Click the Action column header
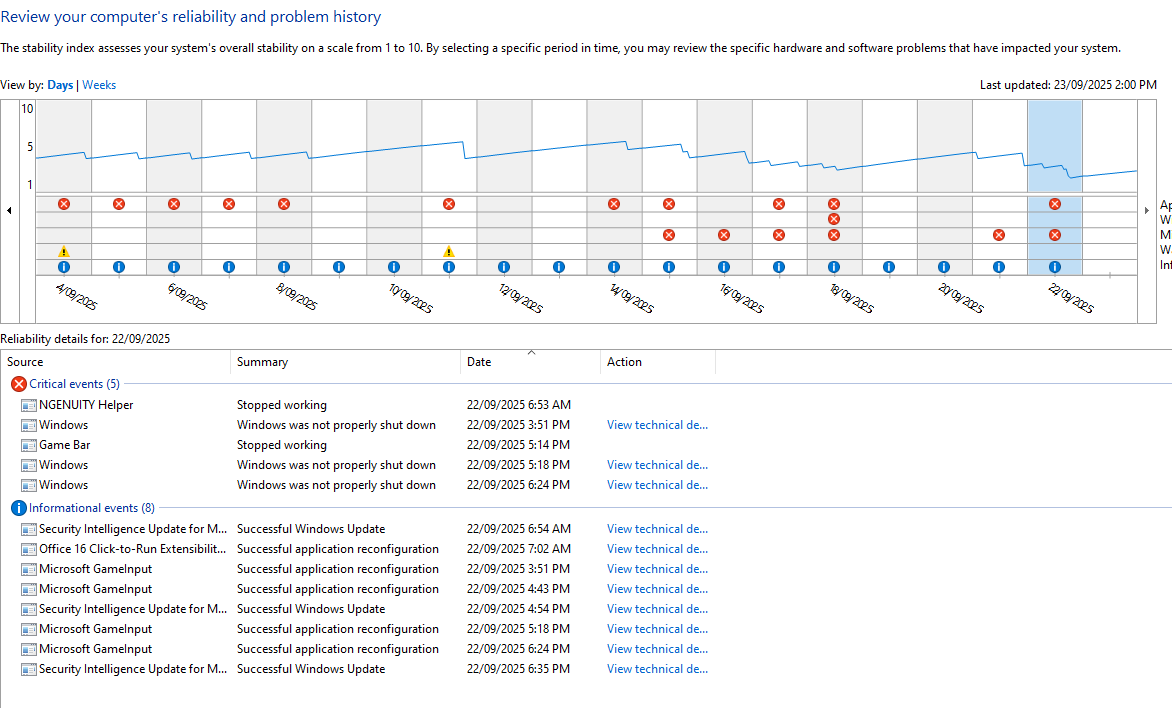Image resolution: width=1172 pixels, height=708 pixels. (658, 362)
